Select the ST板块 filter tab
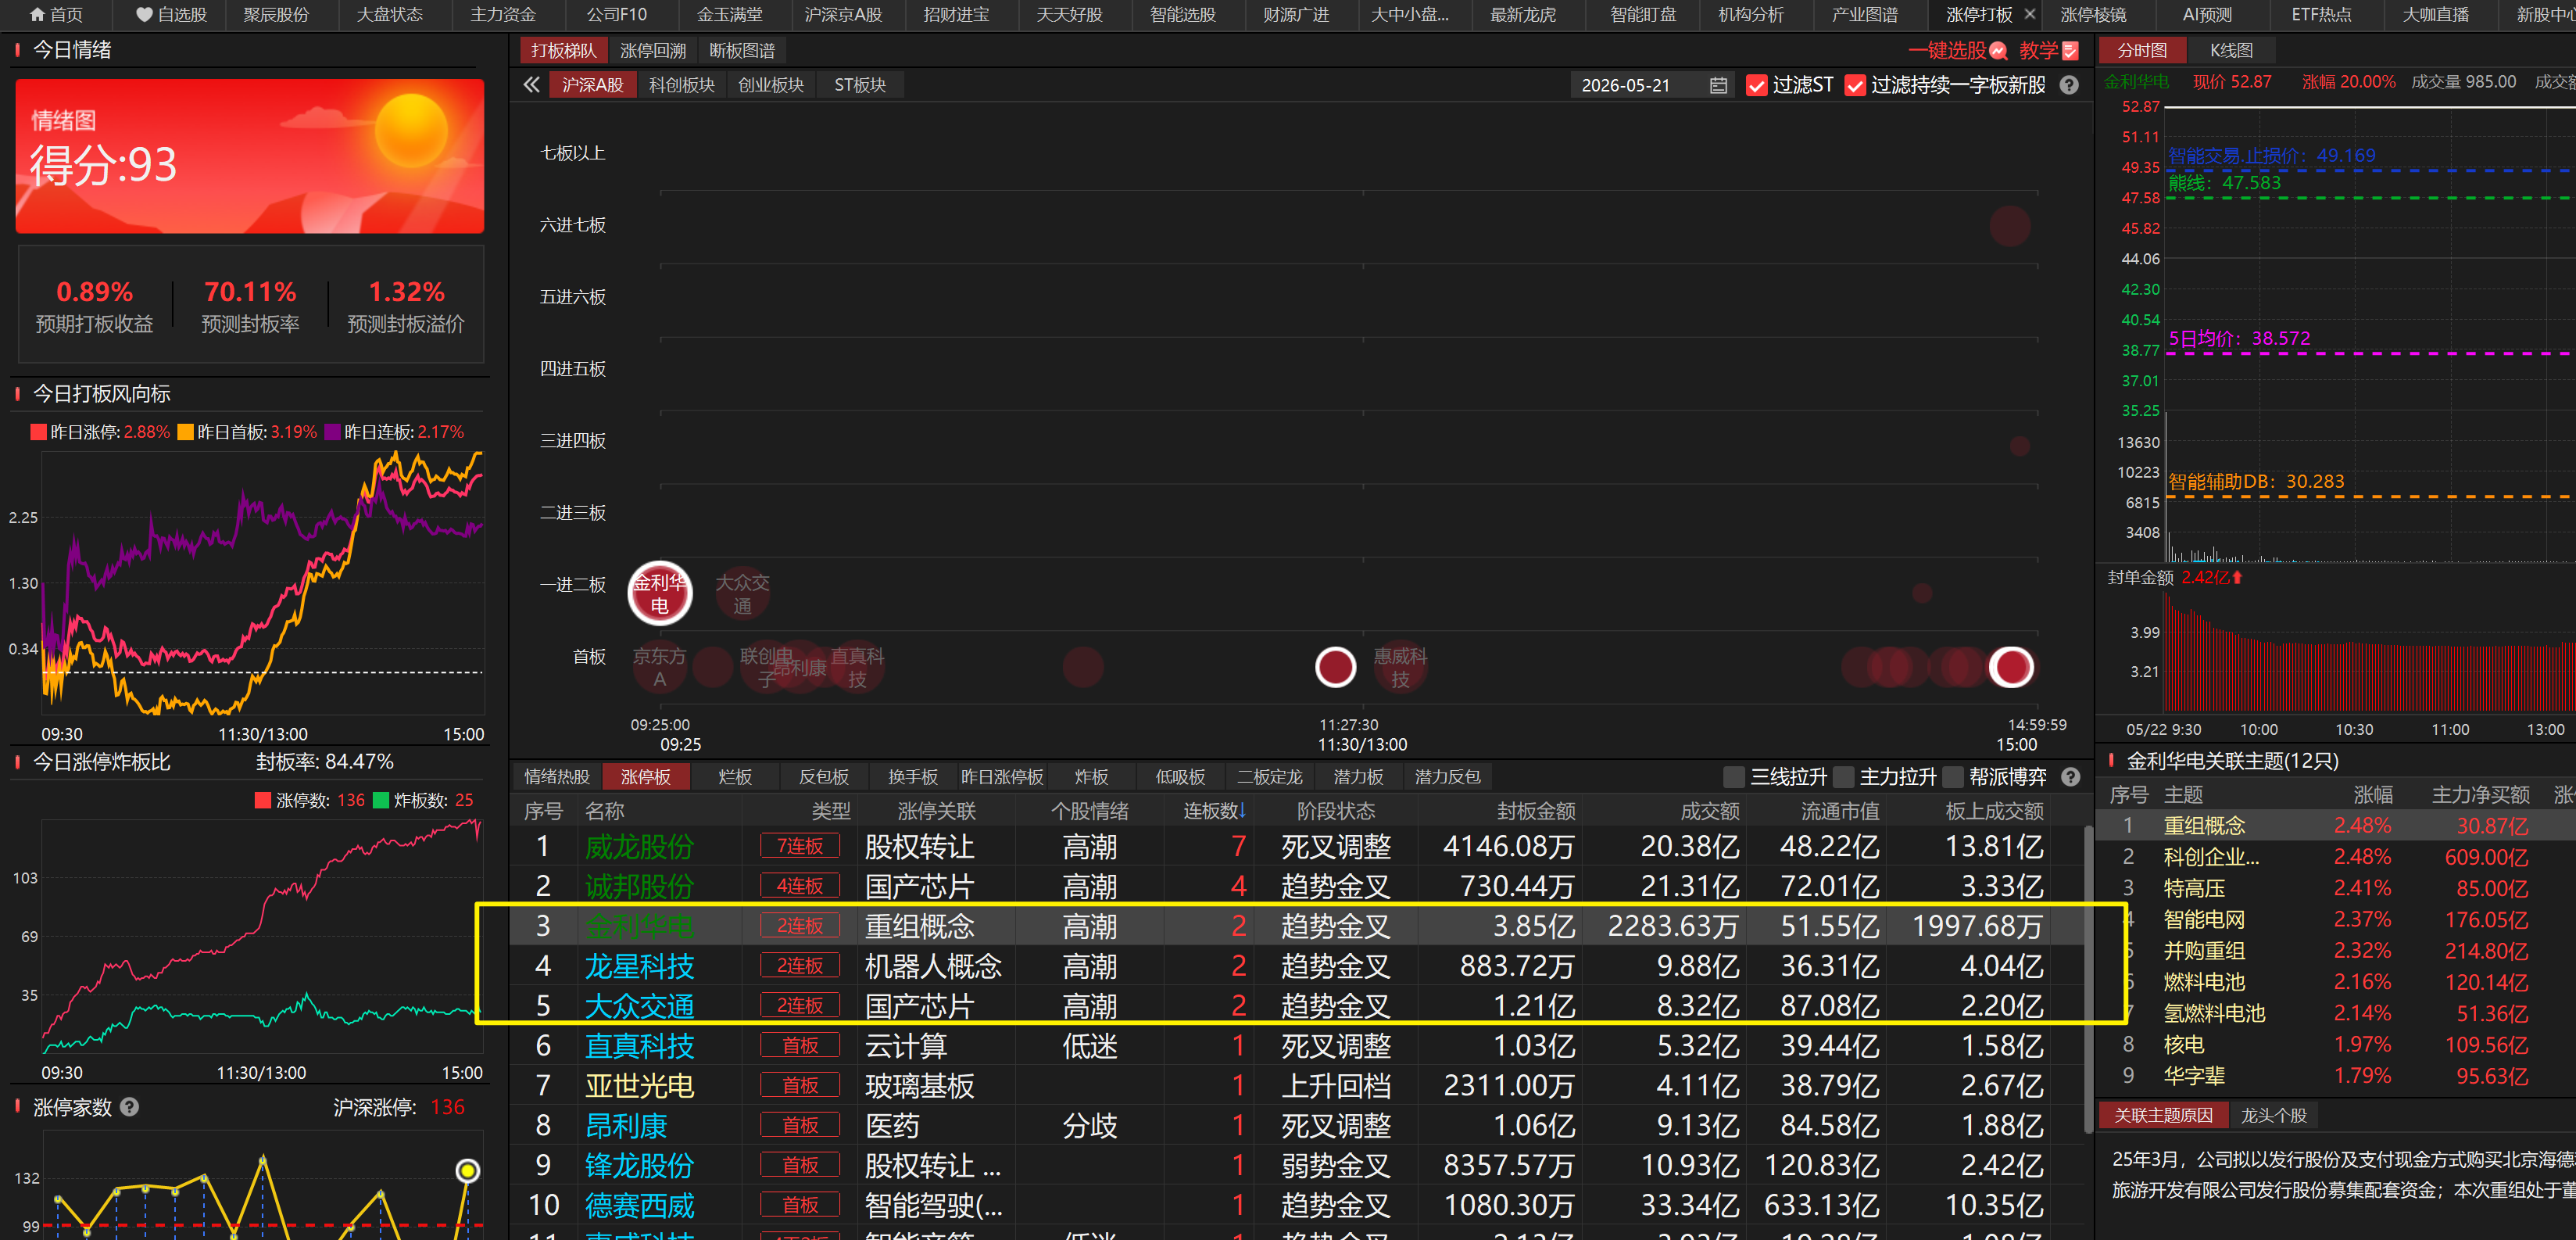The width and height of the screenshot is (2576, 1240). 860,85
